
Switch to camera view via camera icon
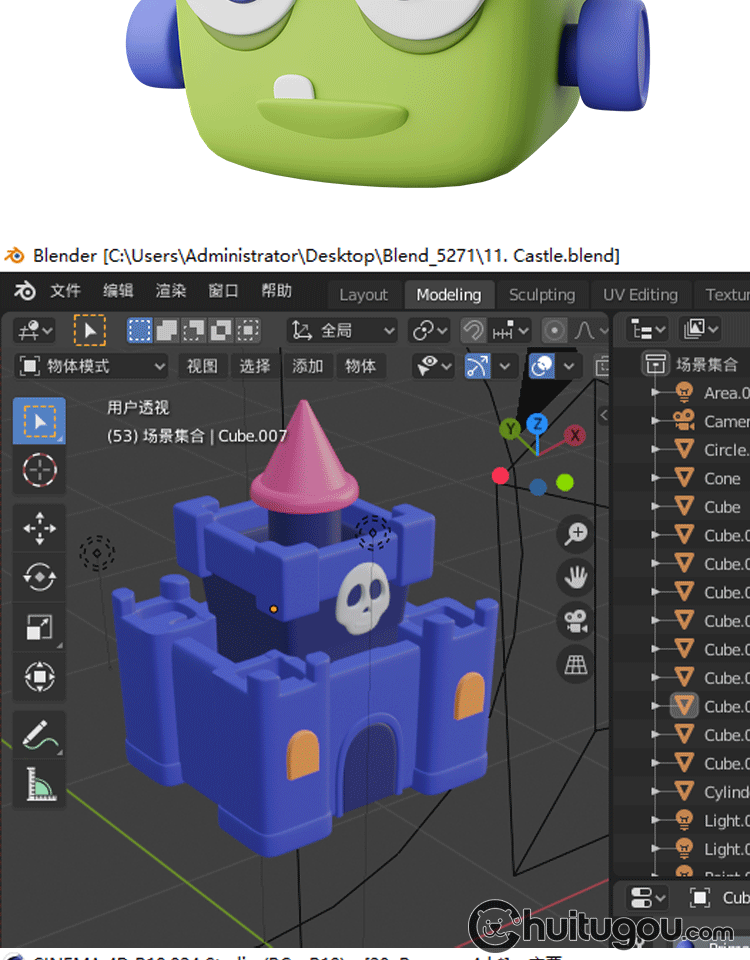point(576,621)
